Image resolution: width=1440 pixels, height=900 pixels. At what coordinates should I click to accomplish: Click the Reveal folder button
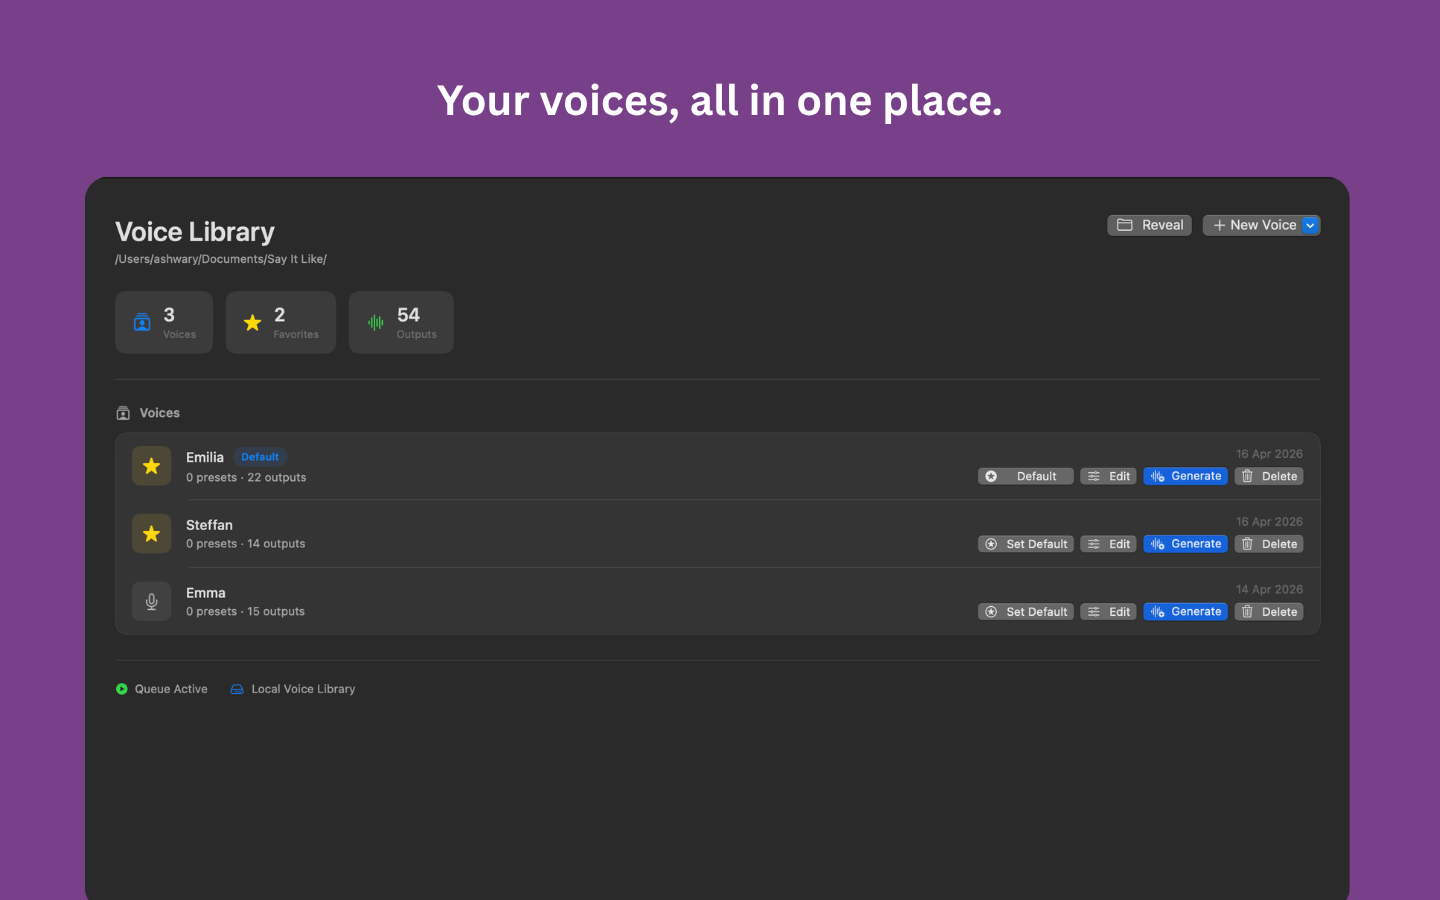coord(1149,225)
